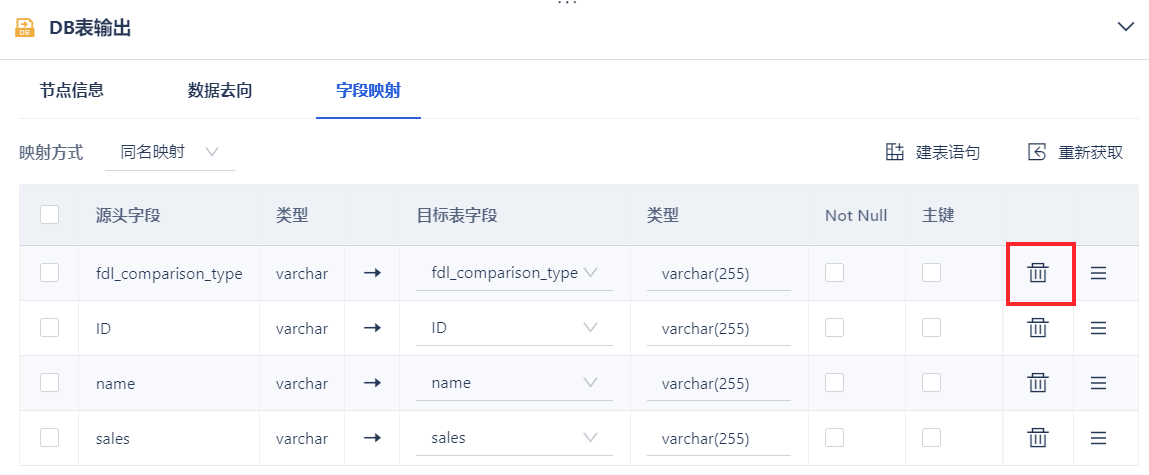Click the reorder handle on sales row
The width and height of the screenshot is (1149, 475).
[x=1098, y=438]
